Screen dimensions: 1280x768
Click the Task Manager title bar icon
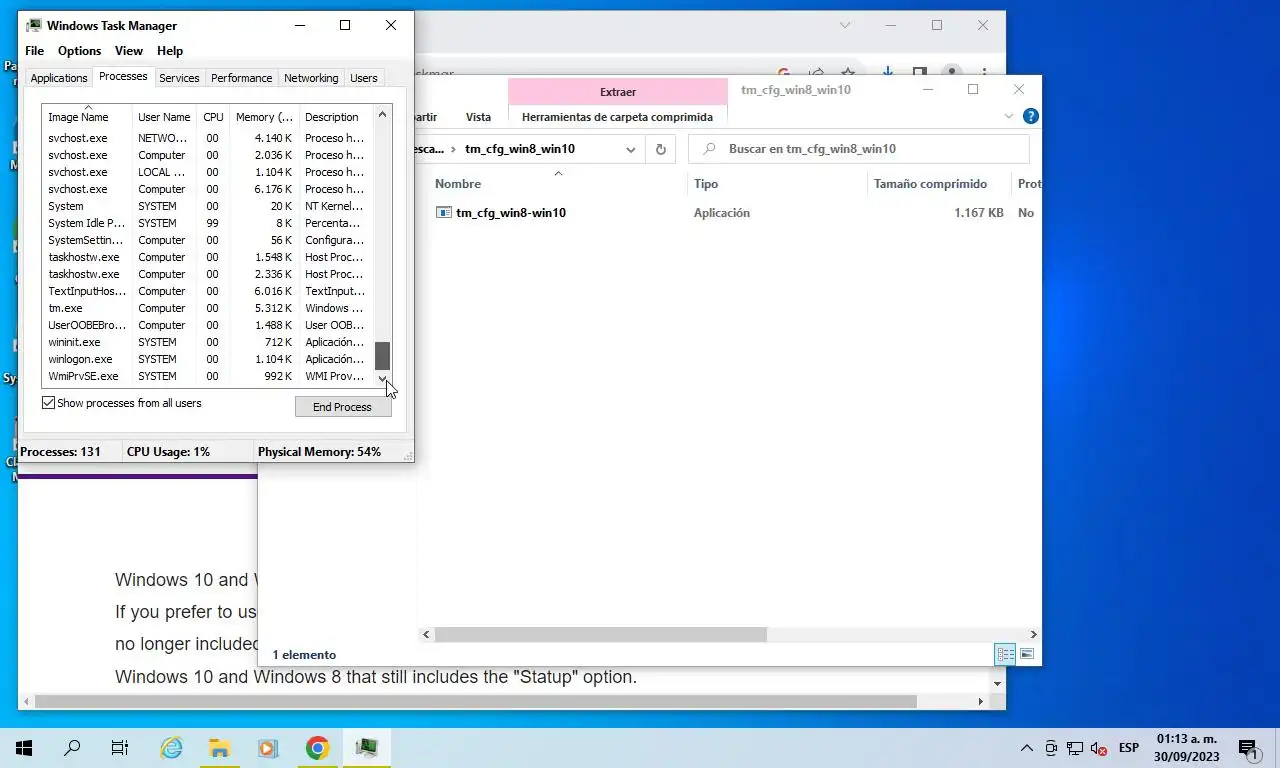(x=34, y=25)
